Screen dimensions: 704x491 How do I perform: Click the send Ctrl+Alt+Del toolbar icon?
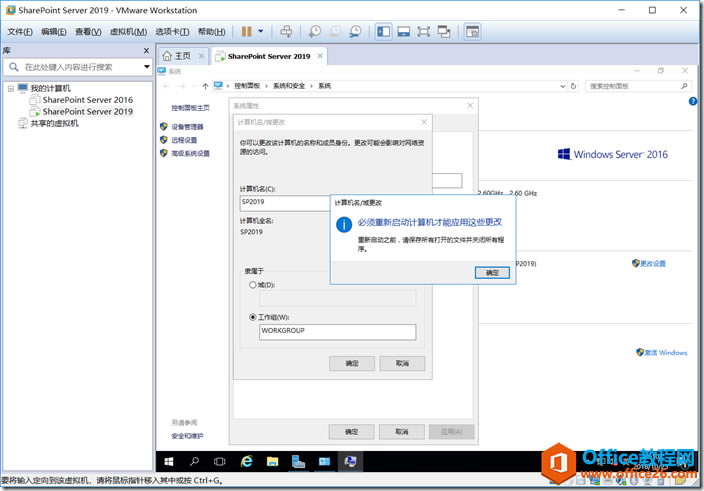point(287,32)
